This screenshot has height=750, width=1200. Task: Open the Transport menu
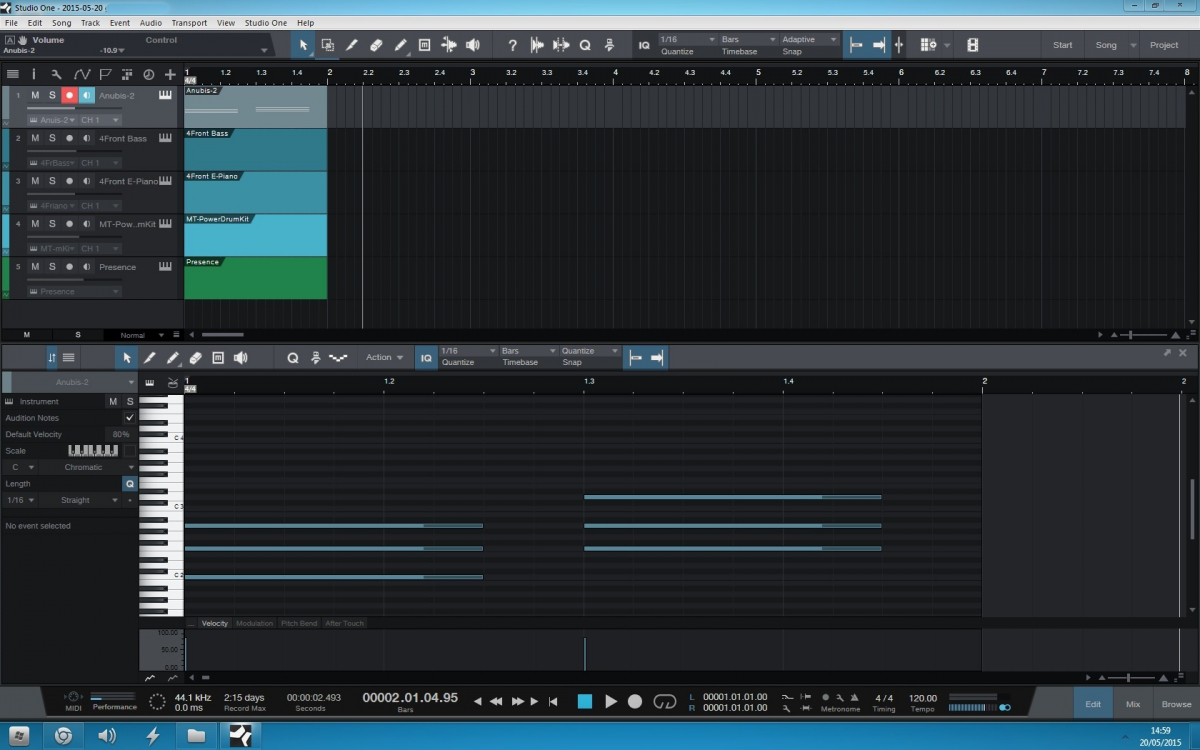point(189,22)
